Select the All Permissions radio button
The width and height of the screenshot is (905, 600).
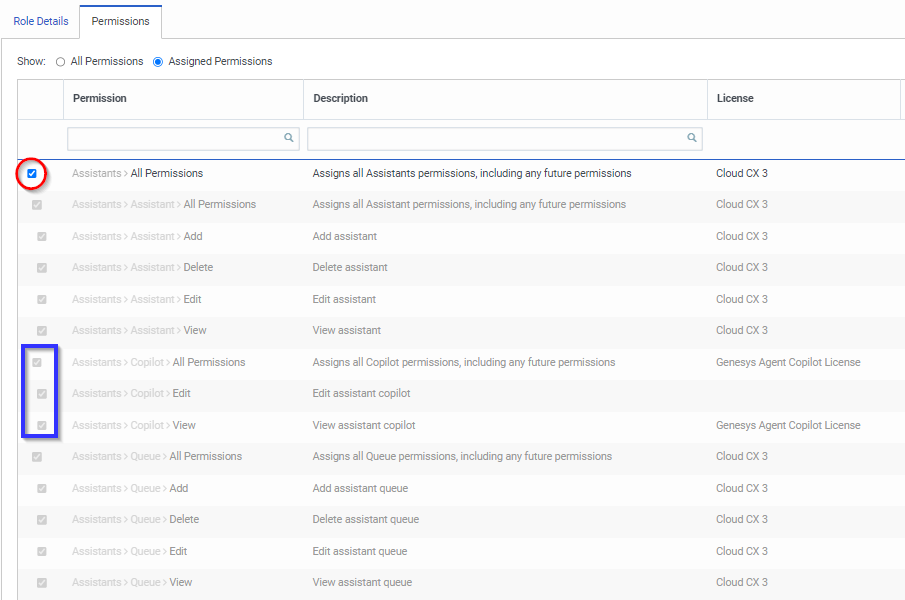(x=61, y=62)
